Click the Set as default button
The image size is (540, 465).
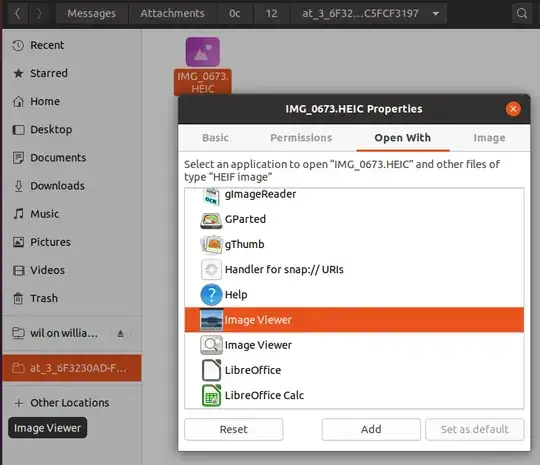(x=475, y=430)
